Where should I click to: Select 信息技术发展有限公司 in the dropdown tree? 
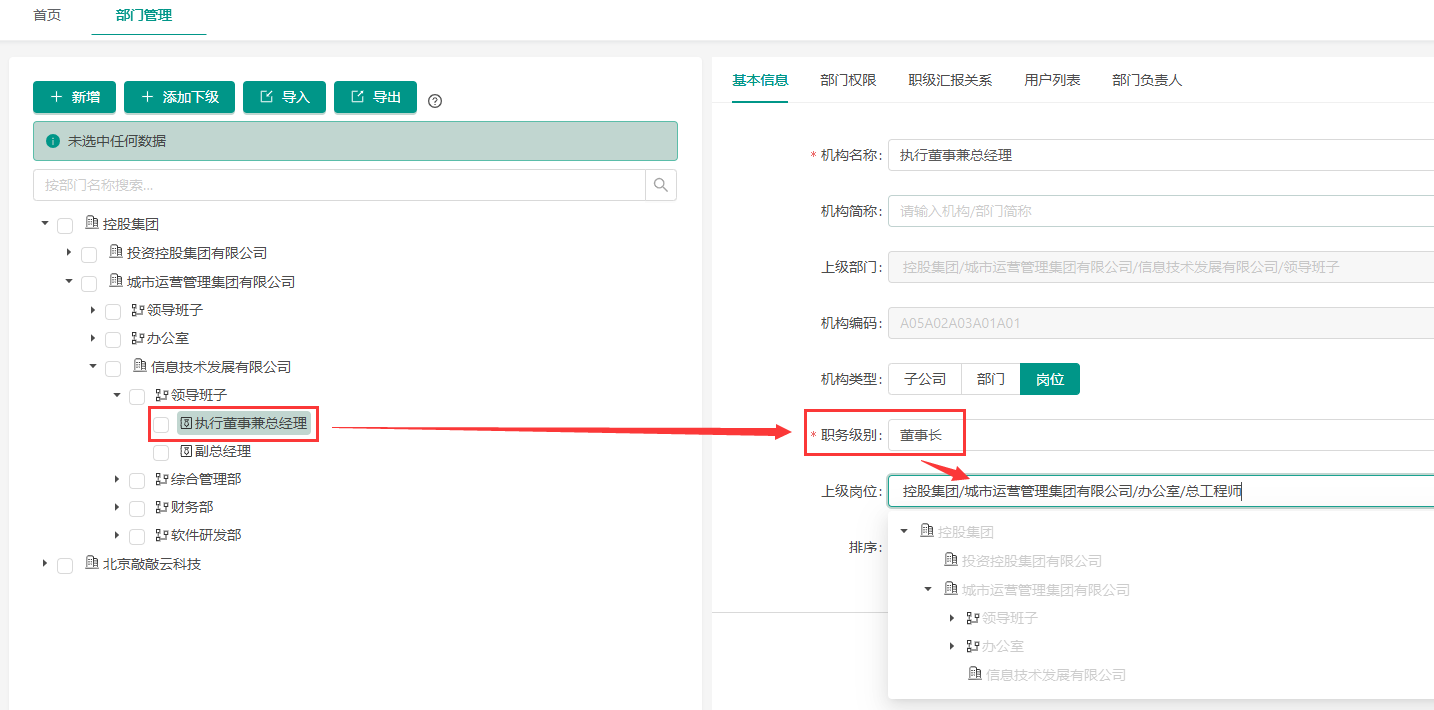point(1056,675)
